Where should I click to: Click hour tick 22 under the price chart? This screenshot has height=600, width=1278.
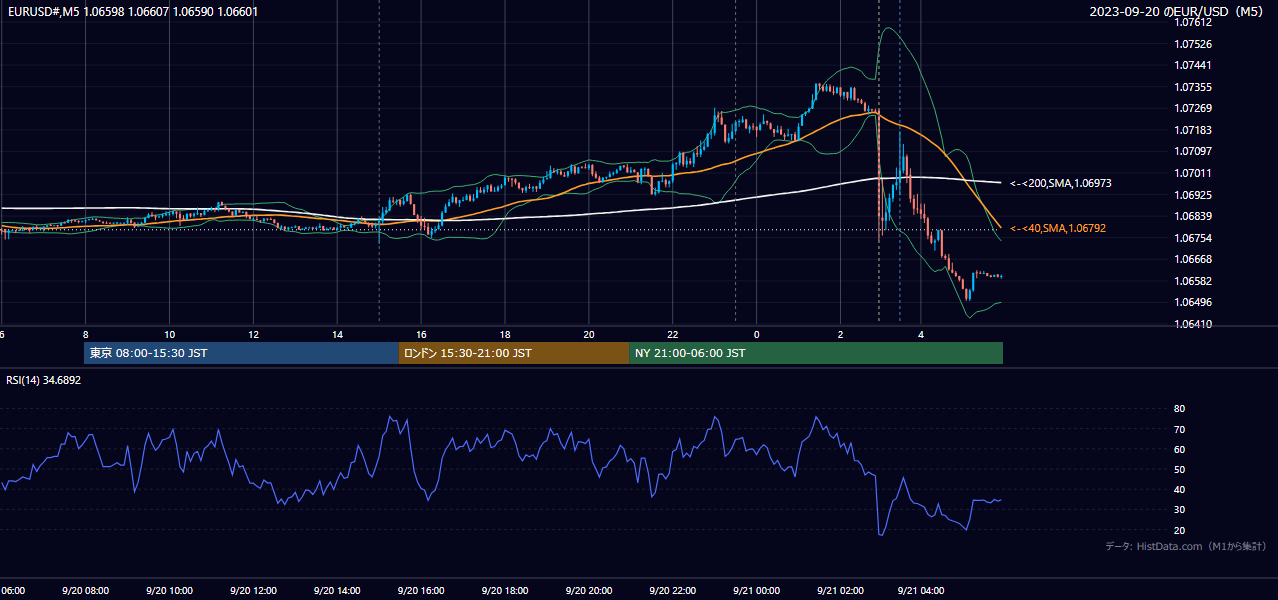[x=673, y=334]
